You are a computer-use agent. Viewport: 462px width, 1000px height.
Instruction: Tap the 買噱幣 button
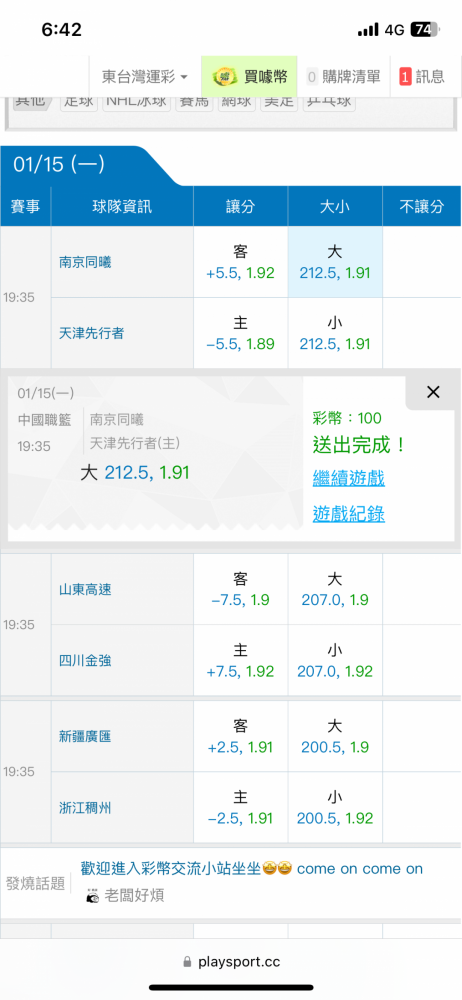point(250,77)
